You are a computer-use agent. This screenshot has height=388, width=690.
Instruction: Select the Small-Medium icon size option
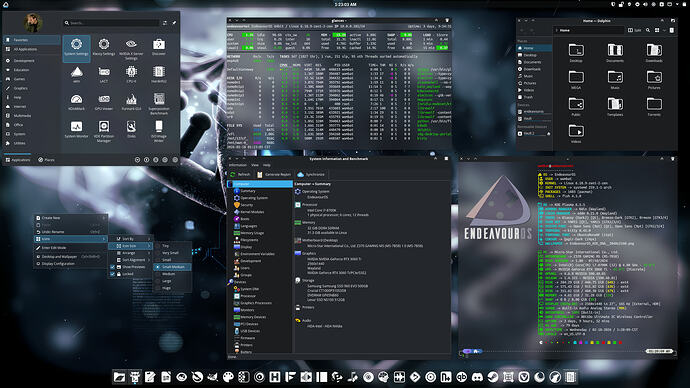pos(172,267)
